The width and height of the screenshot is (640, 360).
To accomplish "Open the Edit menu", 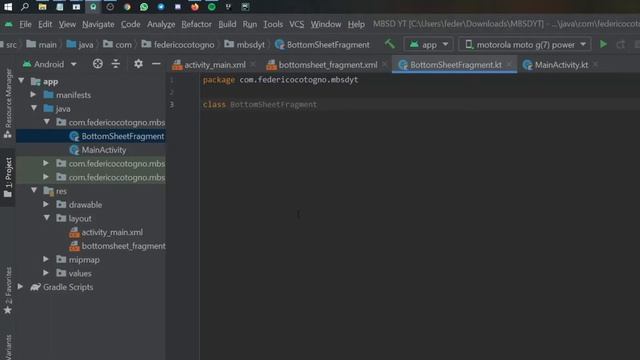I will [x=45, y=24].
